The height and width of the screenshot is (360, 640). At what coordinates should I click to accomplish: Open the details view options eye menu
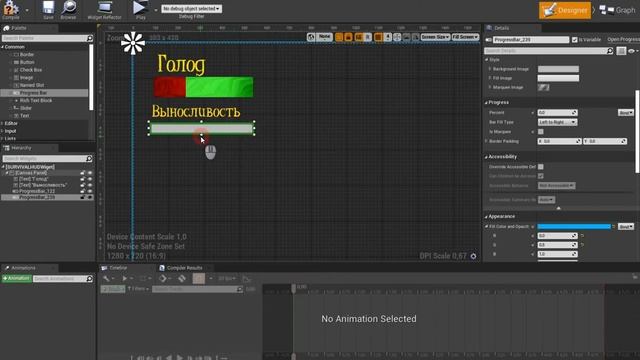pos(633,51)
